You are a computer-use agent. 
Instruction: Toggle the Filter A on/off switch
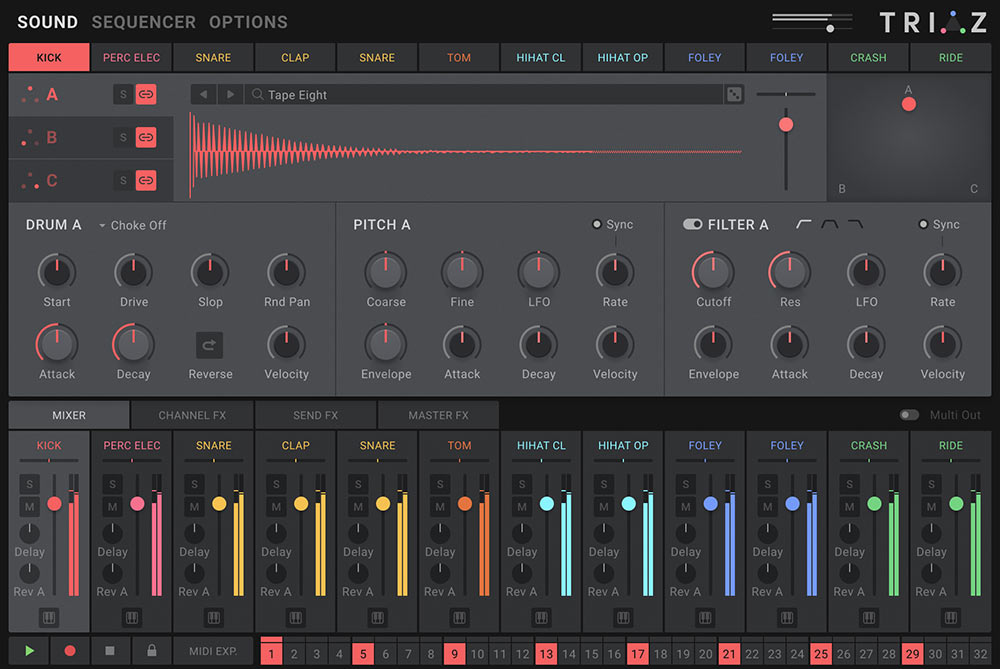click(692, 225)
